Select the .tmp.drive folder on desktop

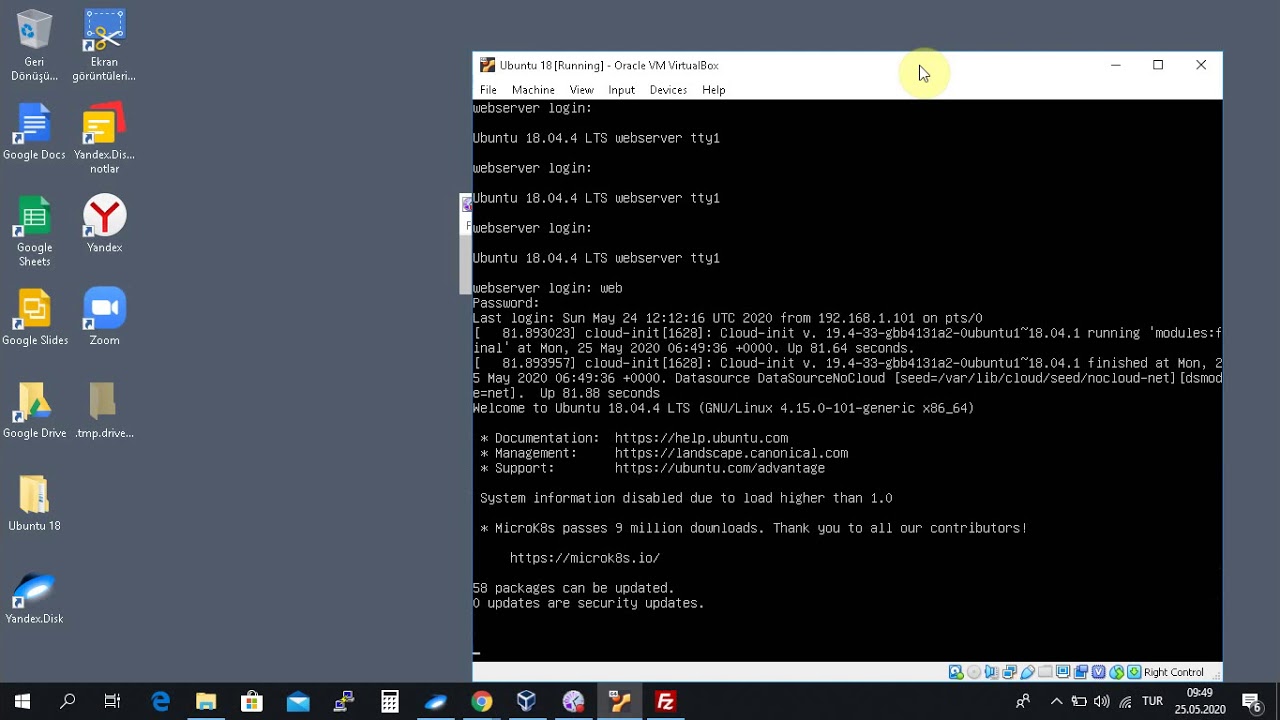[104, 411]
